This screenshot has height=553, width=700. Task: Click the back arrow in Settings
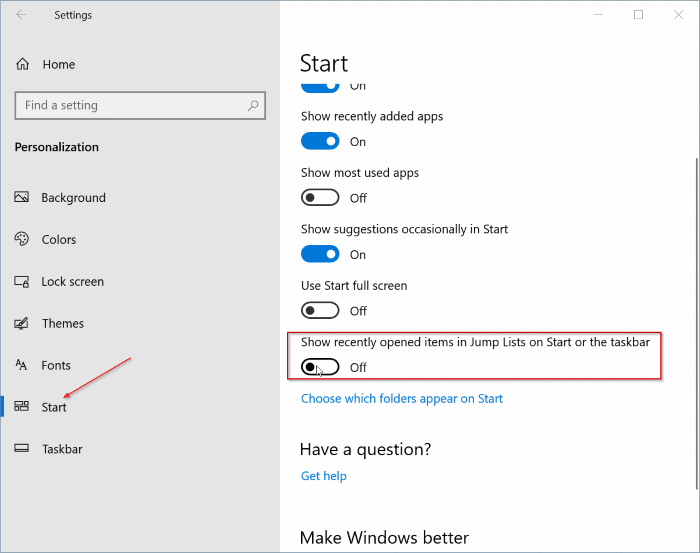(21, 15)
